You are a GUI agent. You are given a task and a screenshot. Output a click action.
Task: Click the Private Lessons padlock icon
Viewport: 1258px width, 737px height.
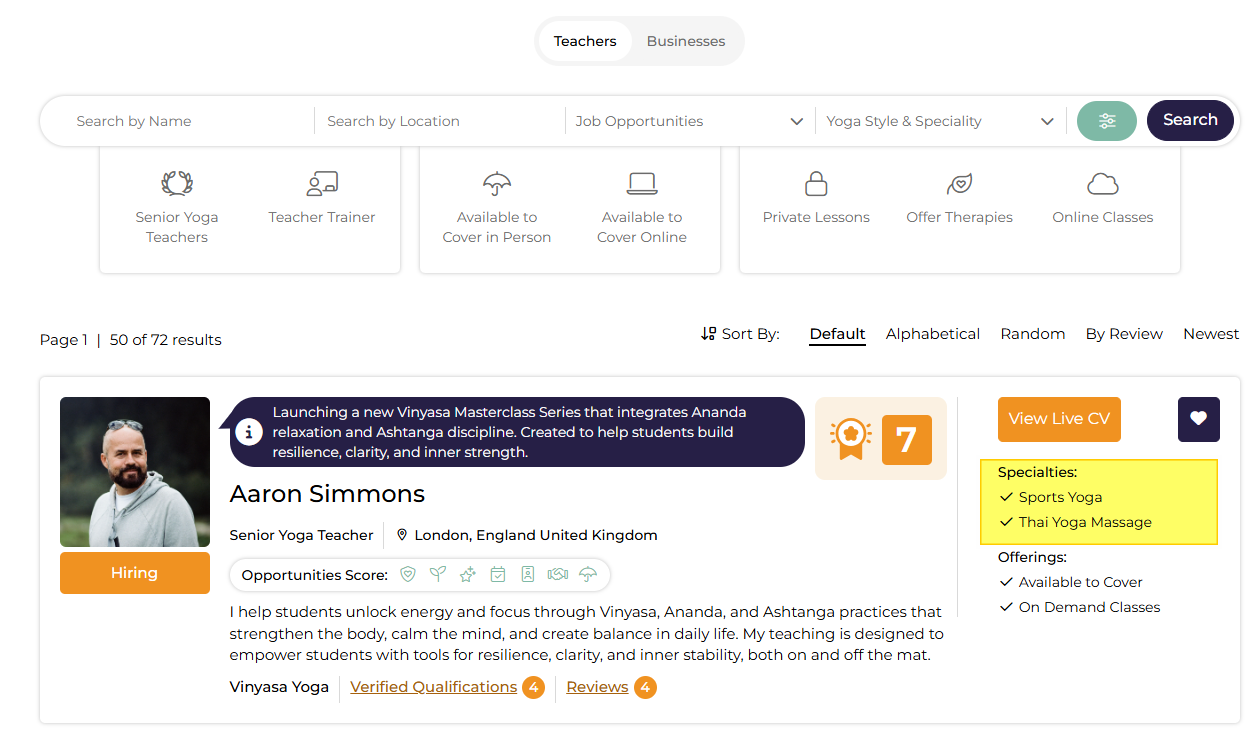[x=816, y=183]
